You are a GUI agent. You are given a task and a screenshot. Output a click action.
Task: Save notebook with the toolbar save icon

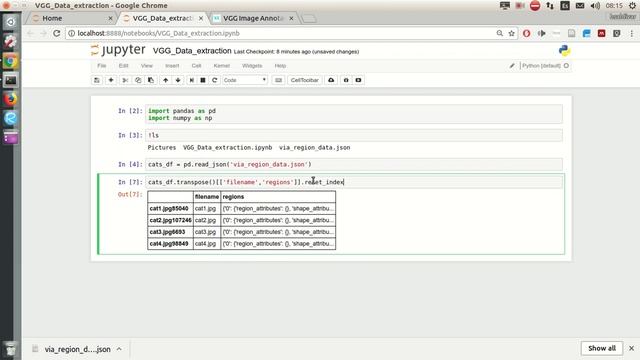click(97, 80)
